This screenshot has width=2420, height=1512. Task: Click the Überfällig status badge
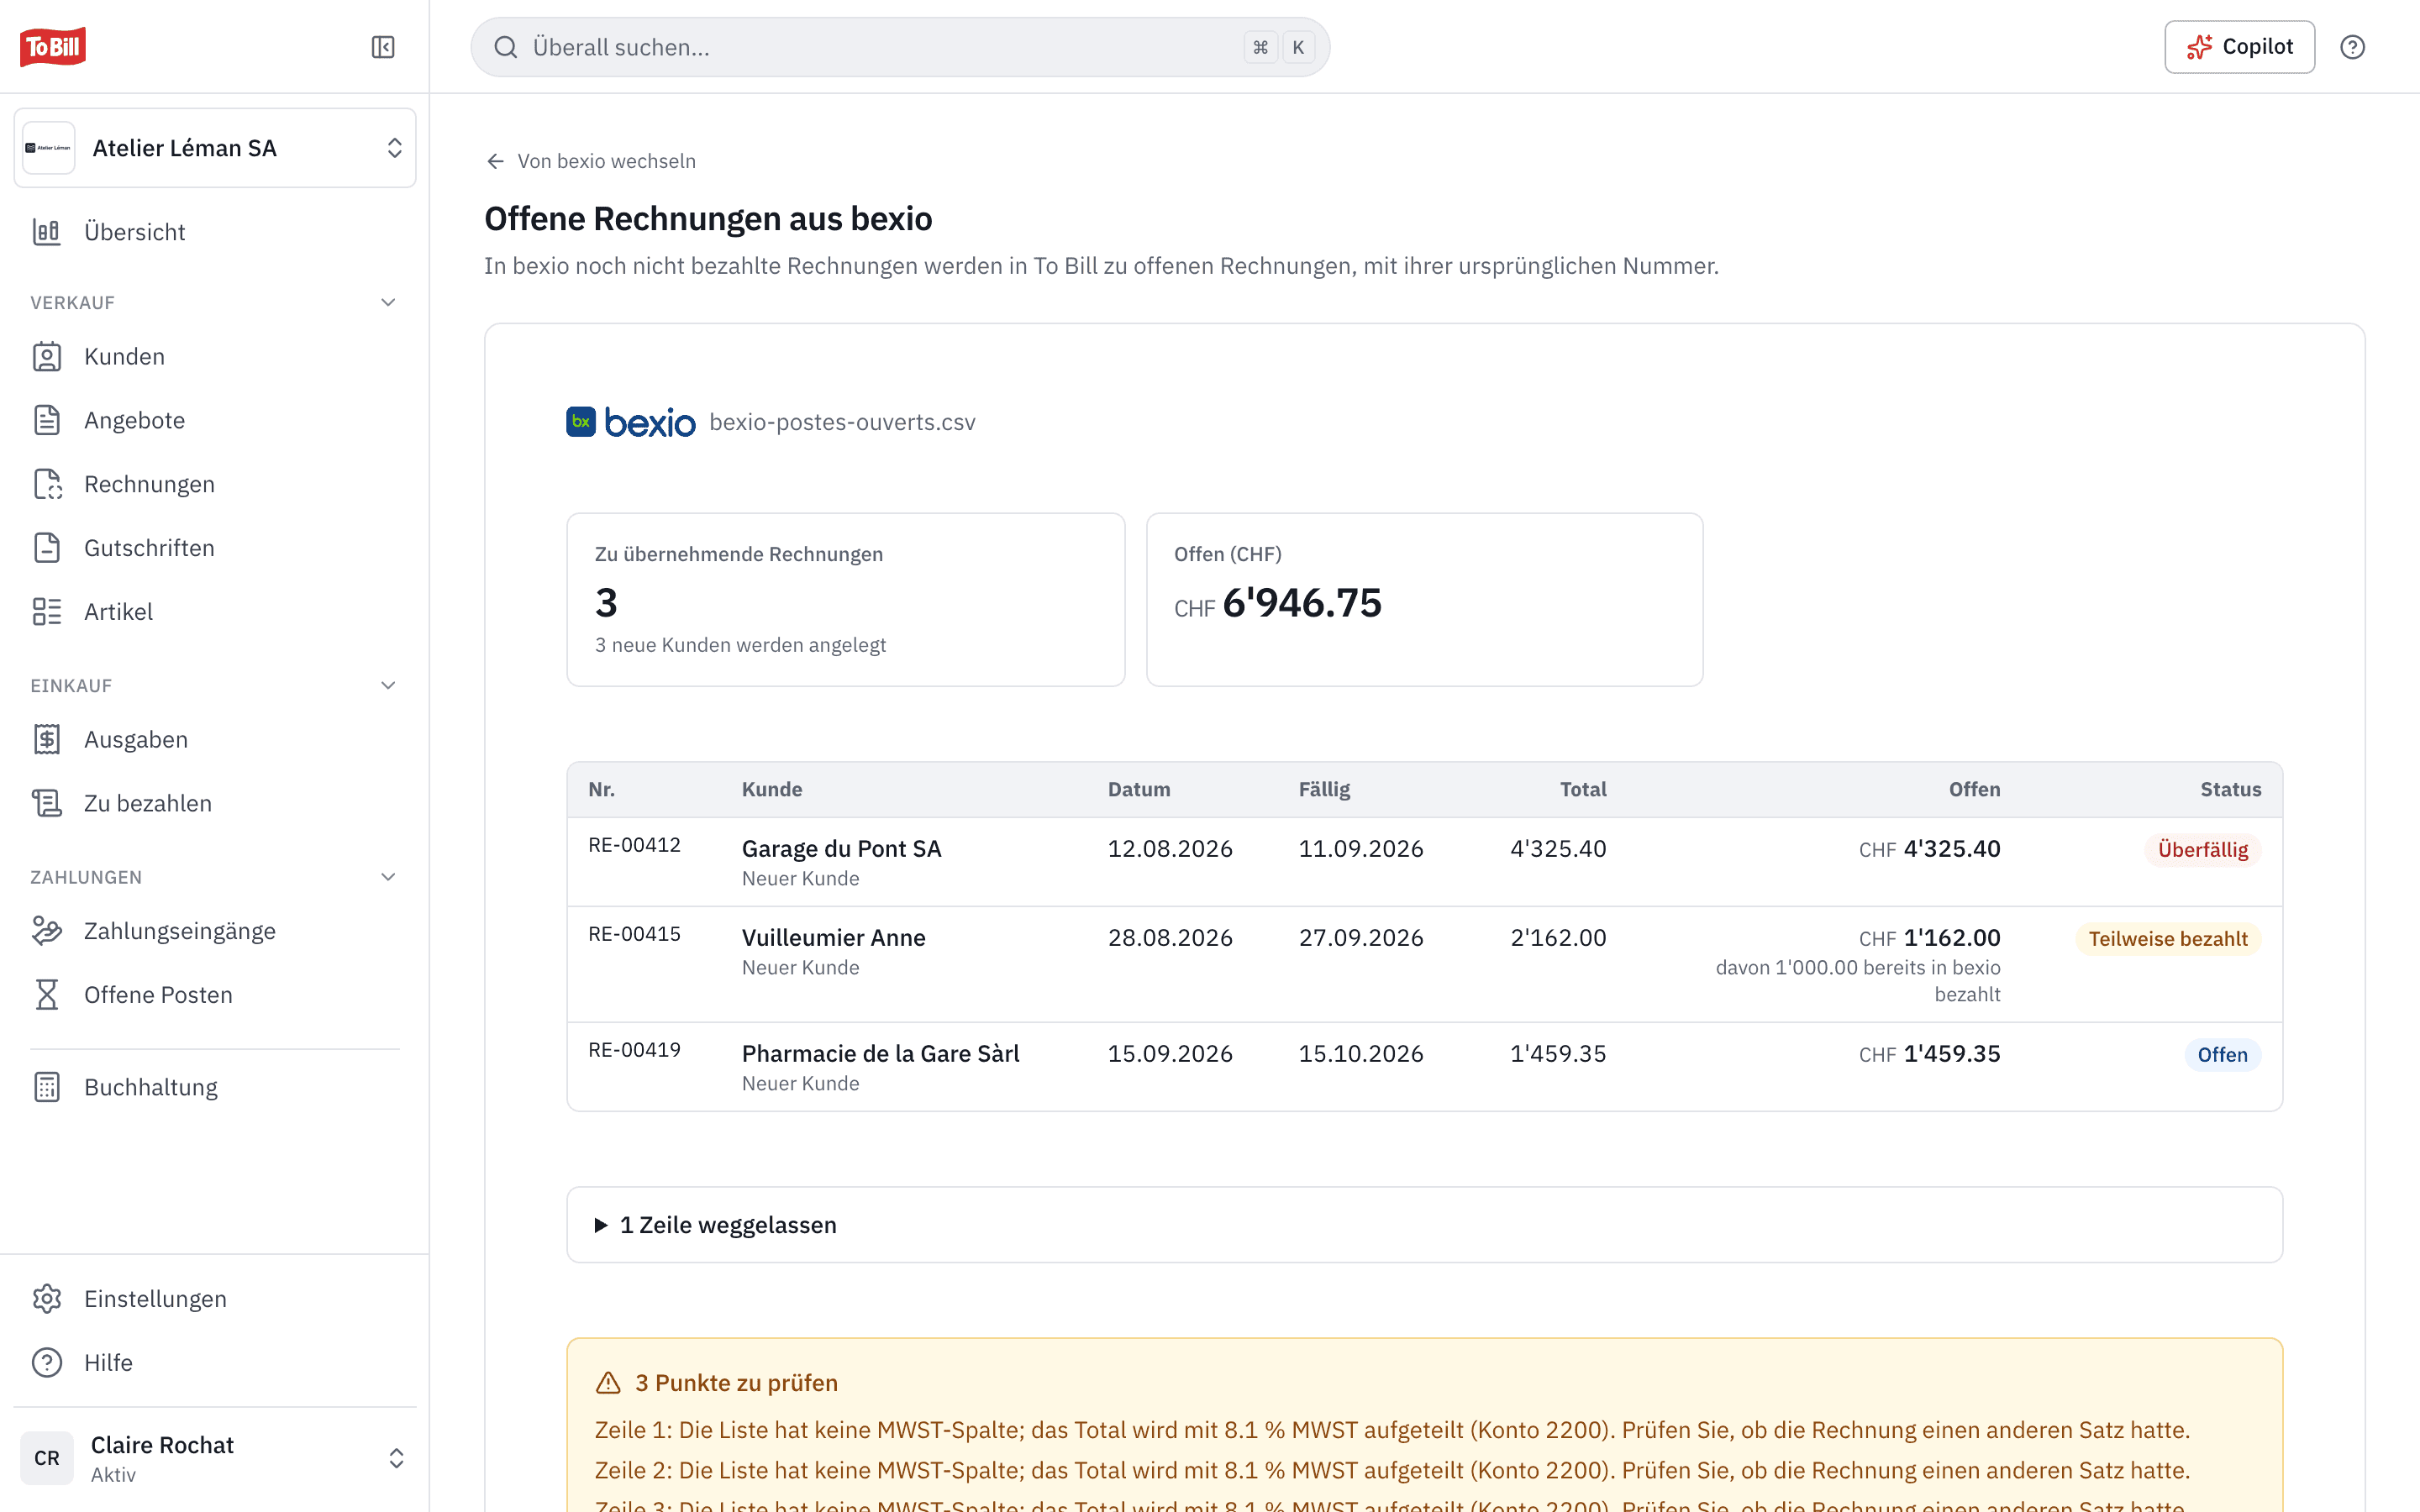(2202, 850)
